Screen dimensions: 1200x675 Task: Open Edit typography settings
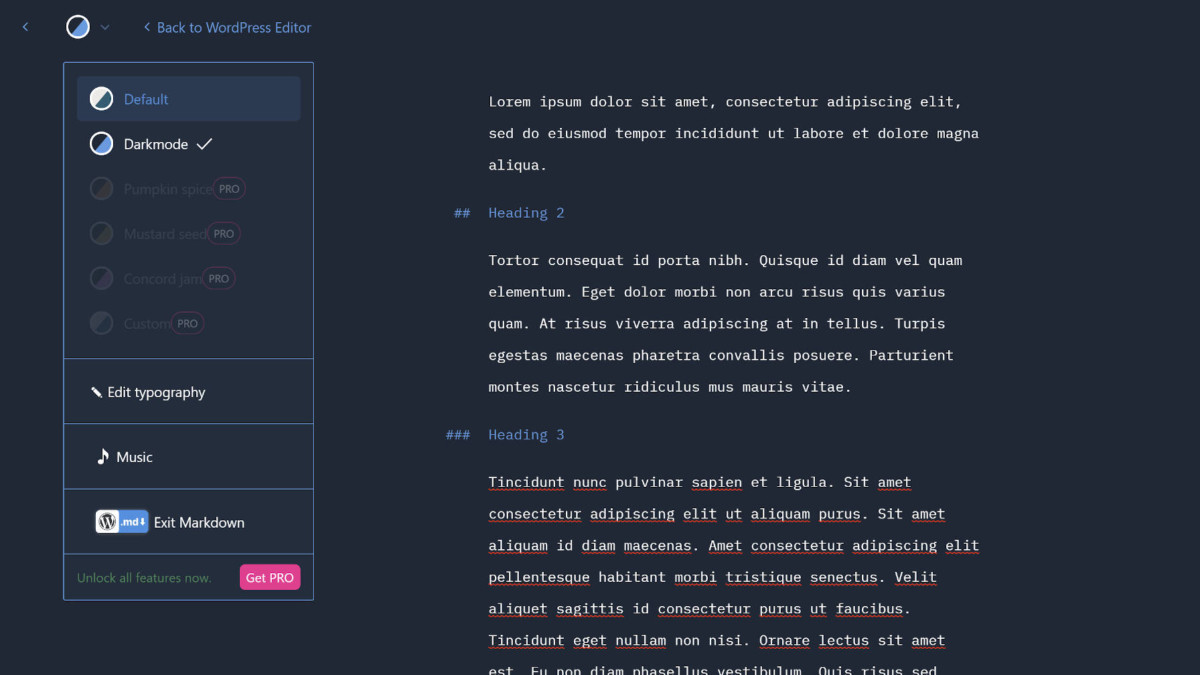[x=156, y=392]
